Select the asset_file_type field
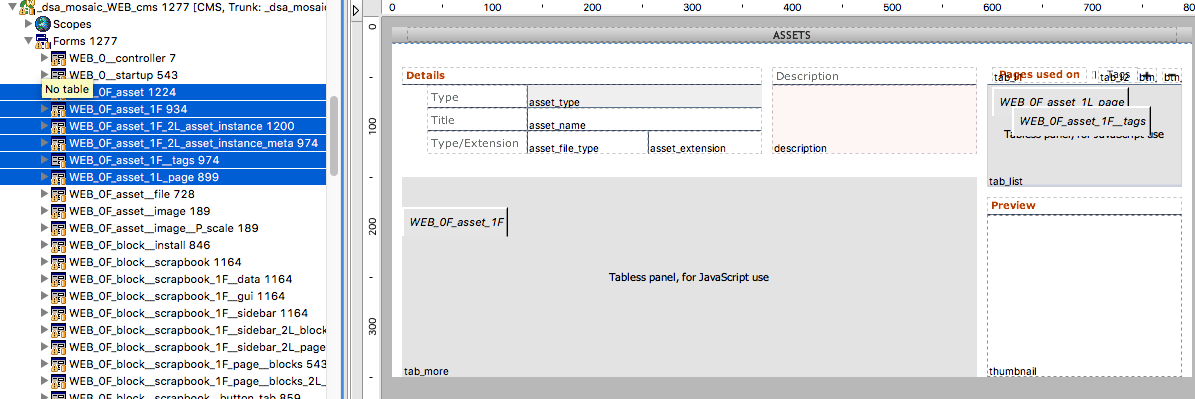 pyautogui.click(x=587, y=142)
